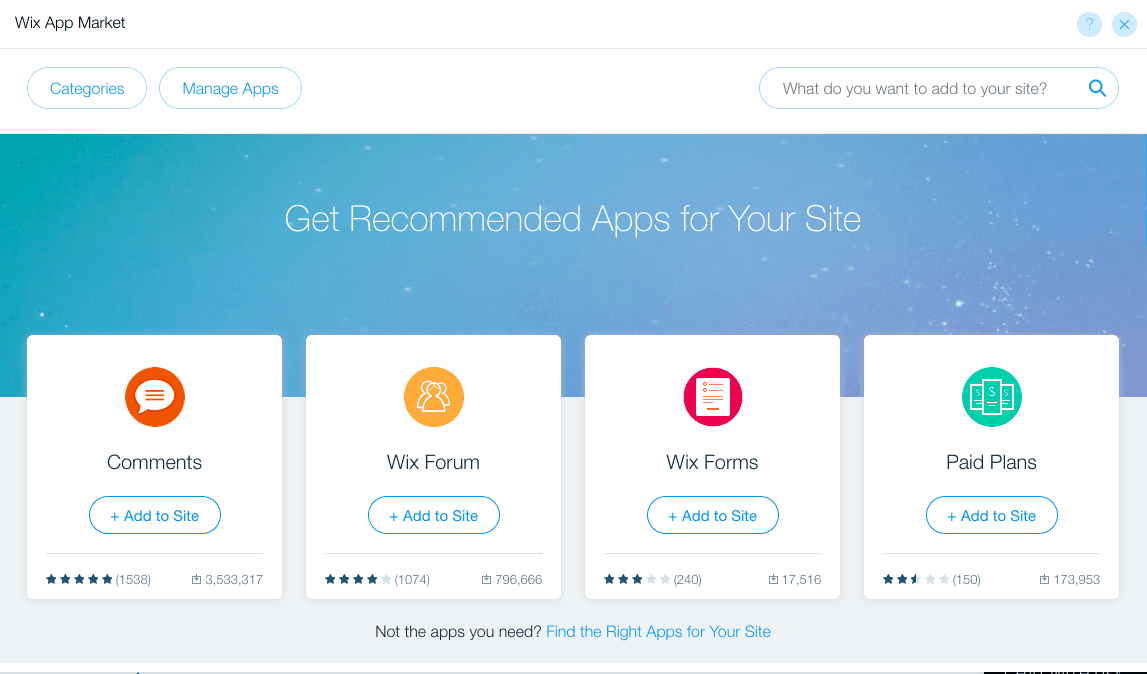This screenshot has width=1147, height=674.
Task: Close the Wix App Market window
Action: pos(1124,24)
